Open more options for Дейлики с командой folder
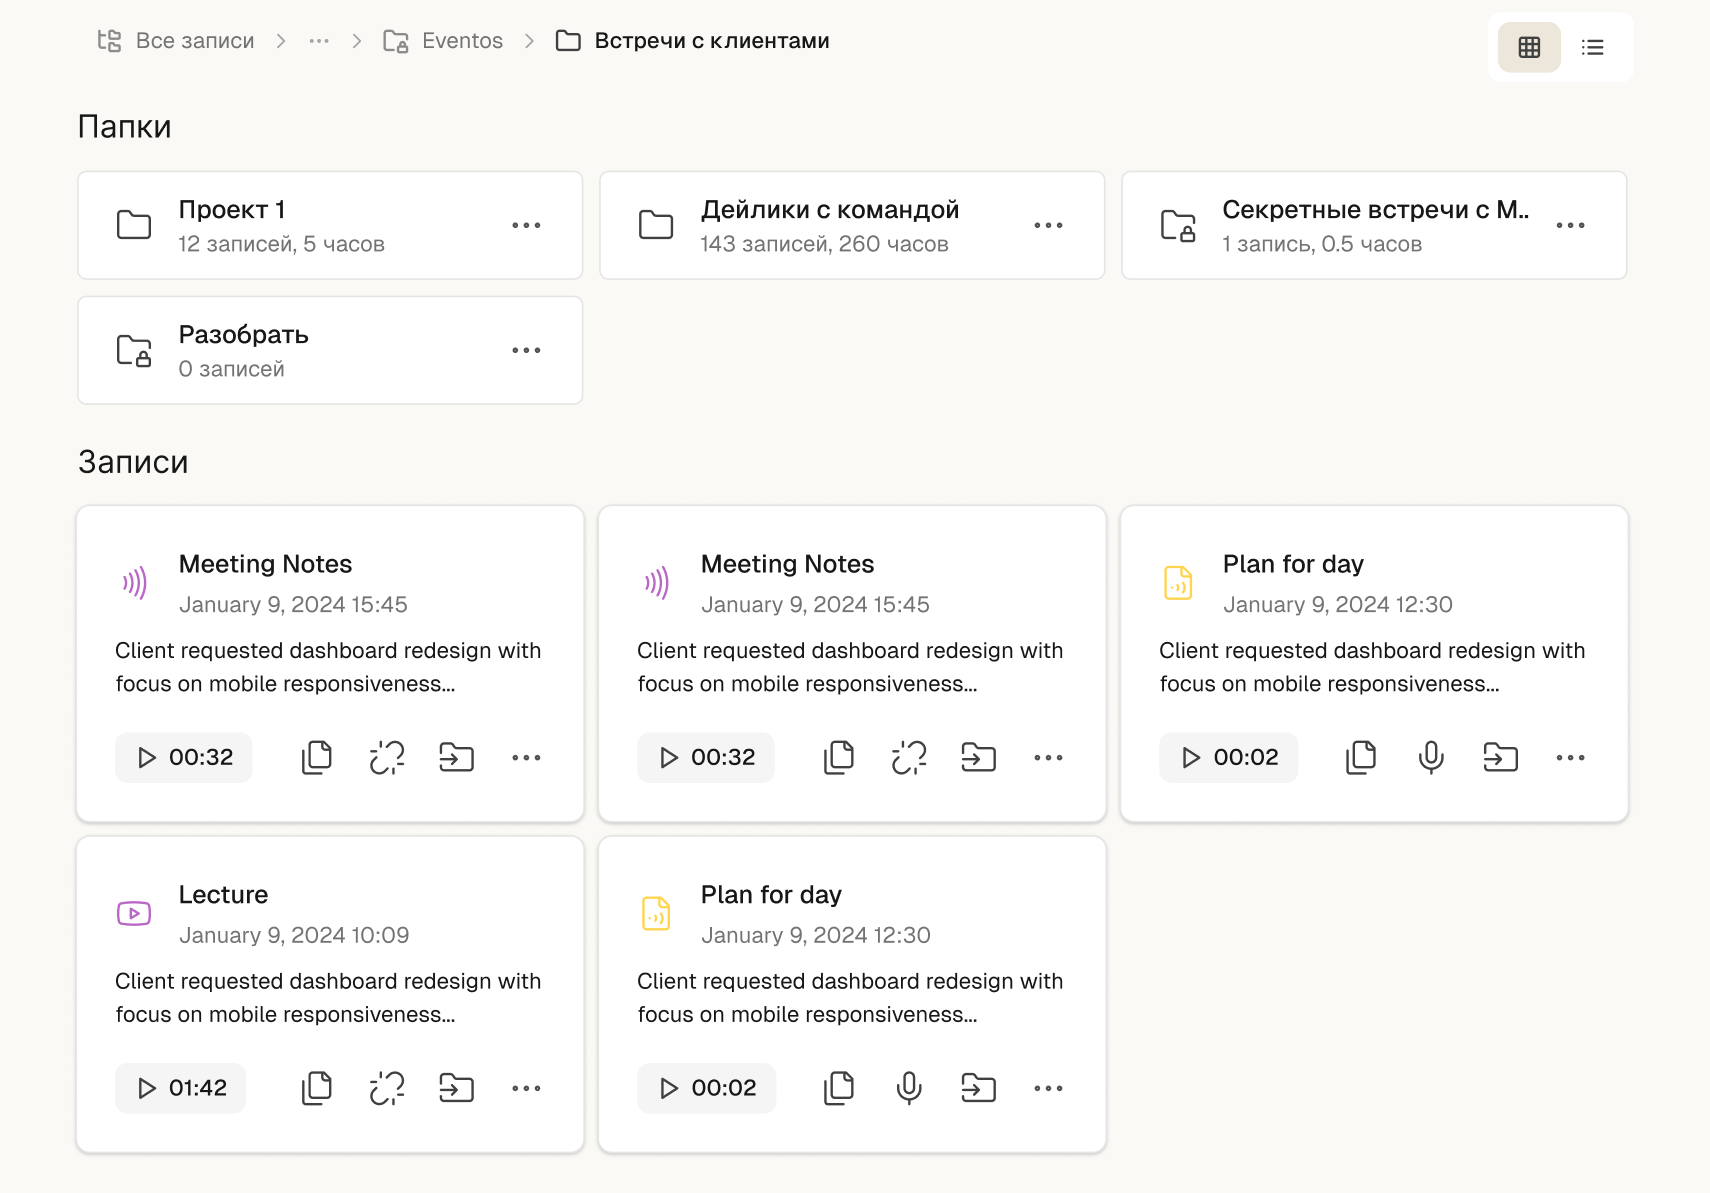This screenshot has width=1710, height=1193. click(x=1048, y=226)
